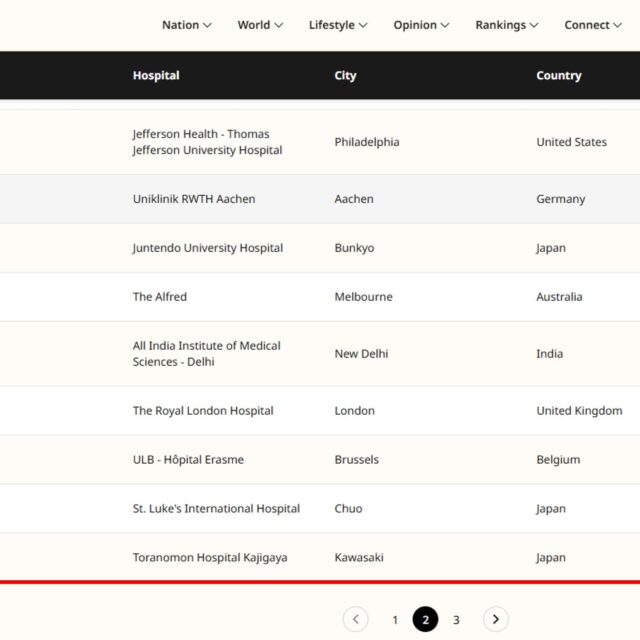The image size is (640, 640).
Task: Click the Country column header
Action: [558, 76]
